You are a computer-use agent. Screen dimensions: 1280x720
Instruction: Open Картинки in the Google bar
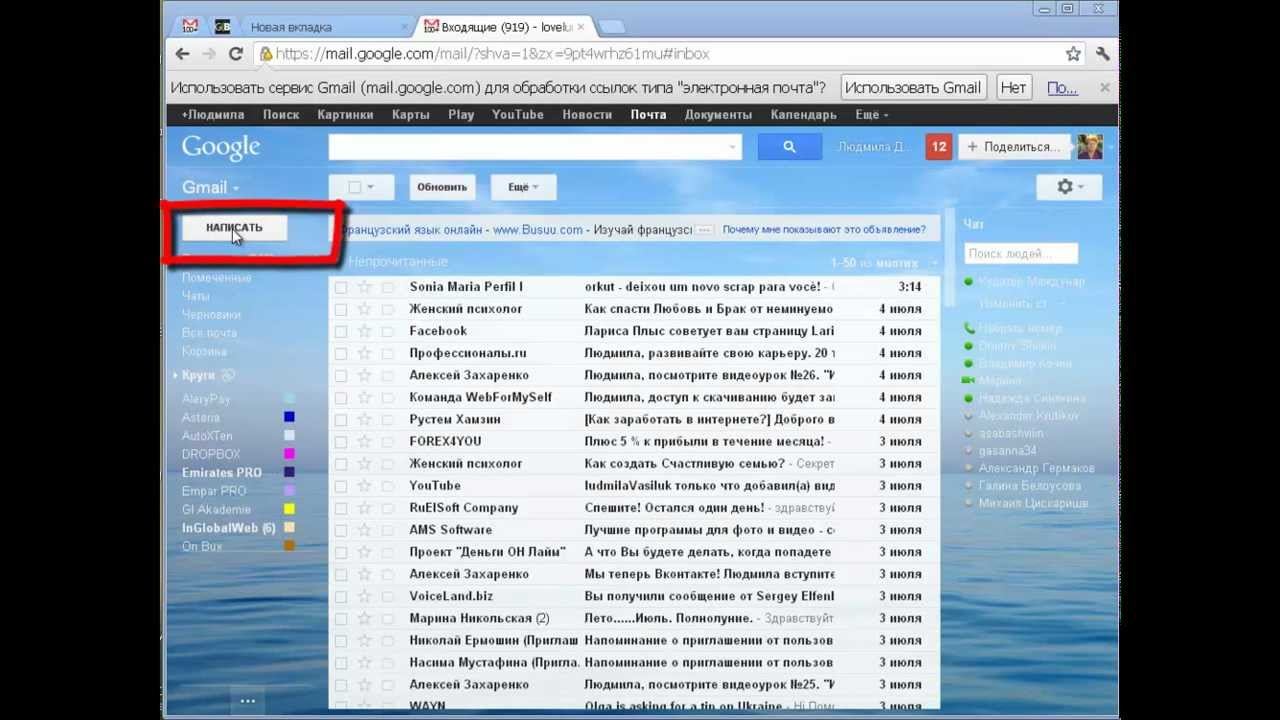click(345, 115)
